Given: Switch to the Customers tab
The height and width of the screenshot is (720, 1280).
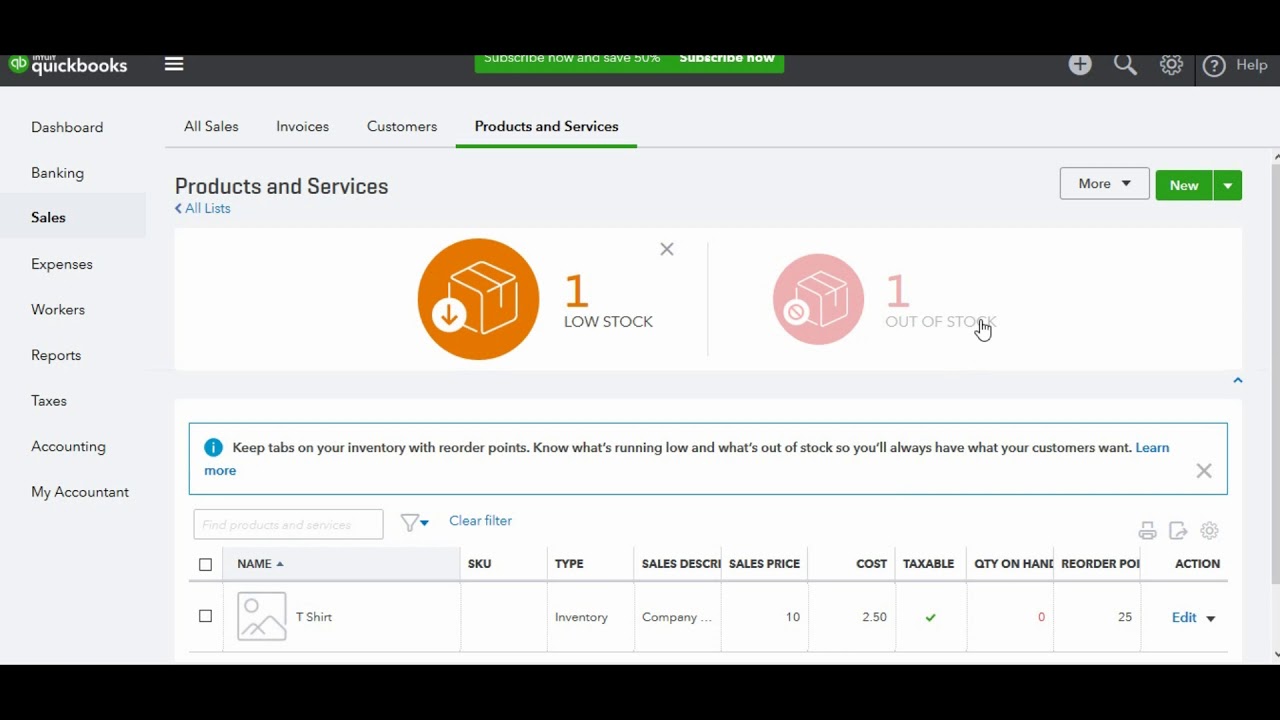Looking at the screenshot, I should [x=402, y=126].
